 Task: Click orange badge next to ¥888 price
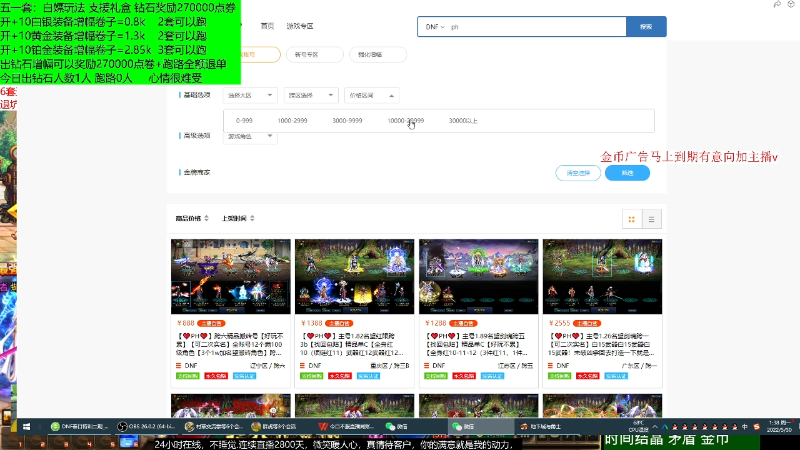click(x=211, y=323)
